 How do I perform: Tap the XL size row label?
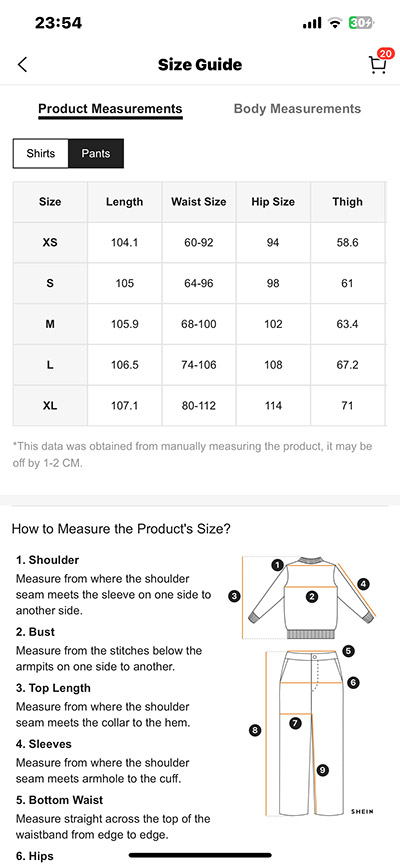click(x=50, y=406)
